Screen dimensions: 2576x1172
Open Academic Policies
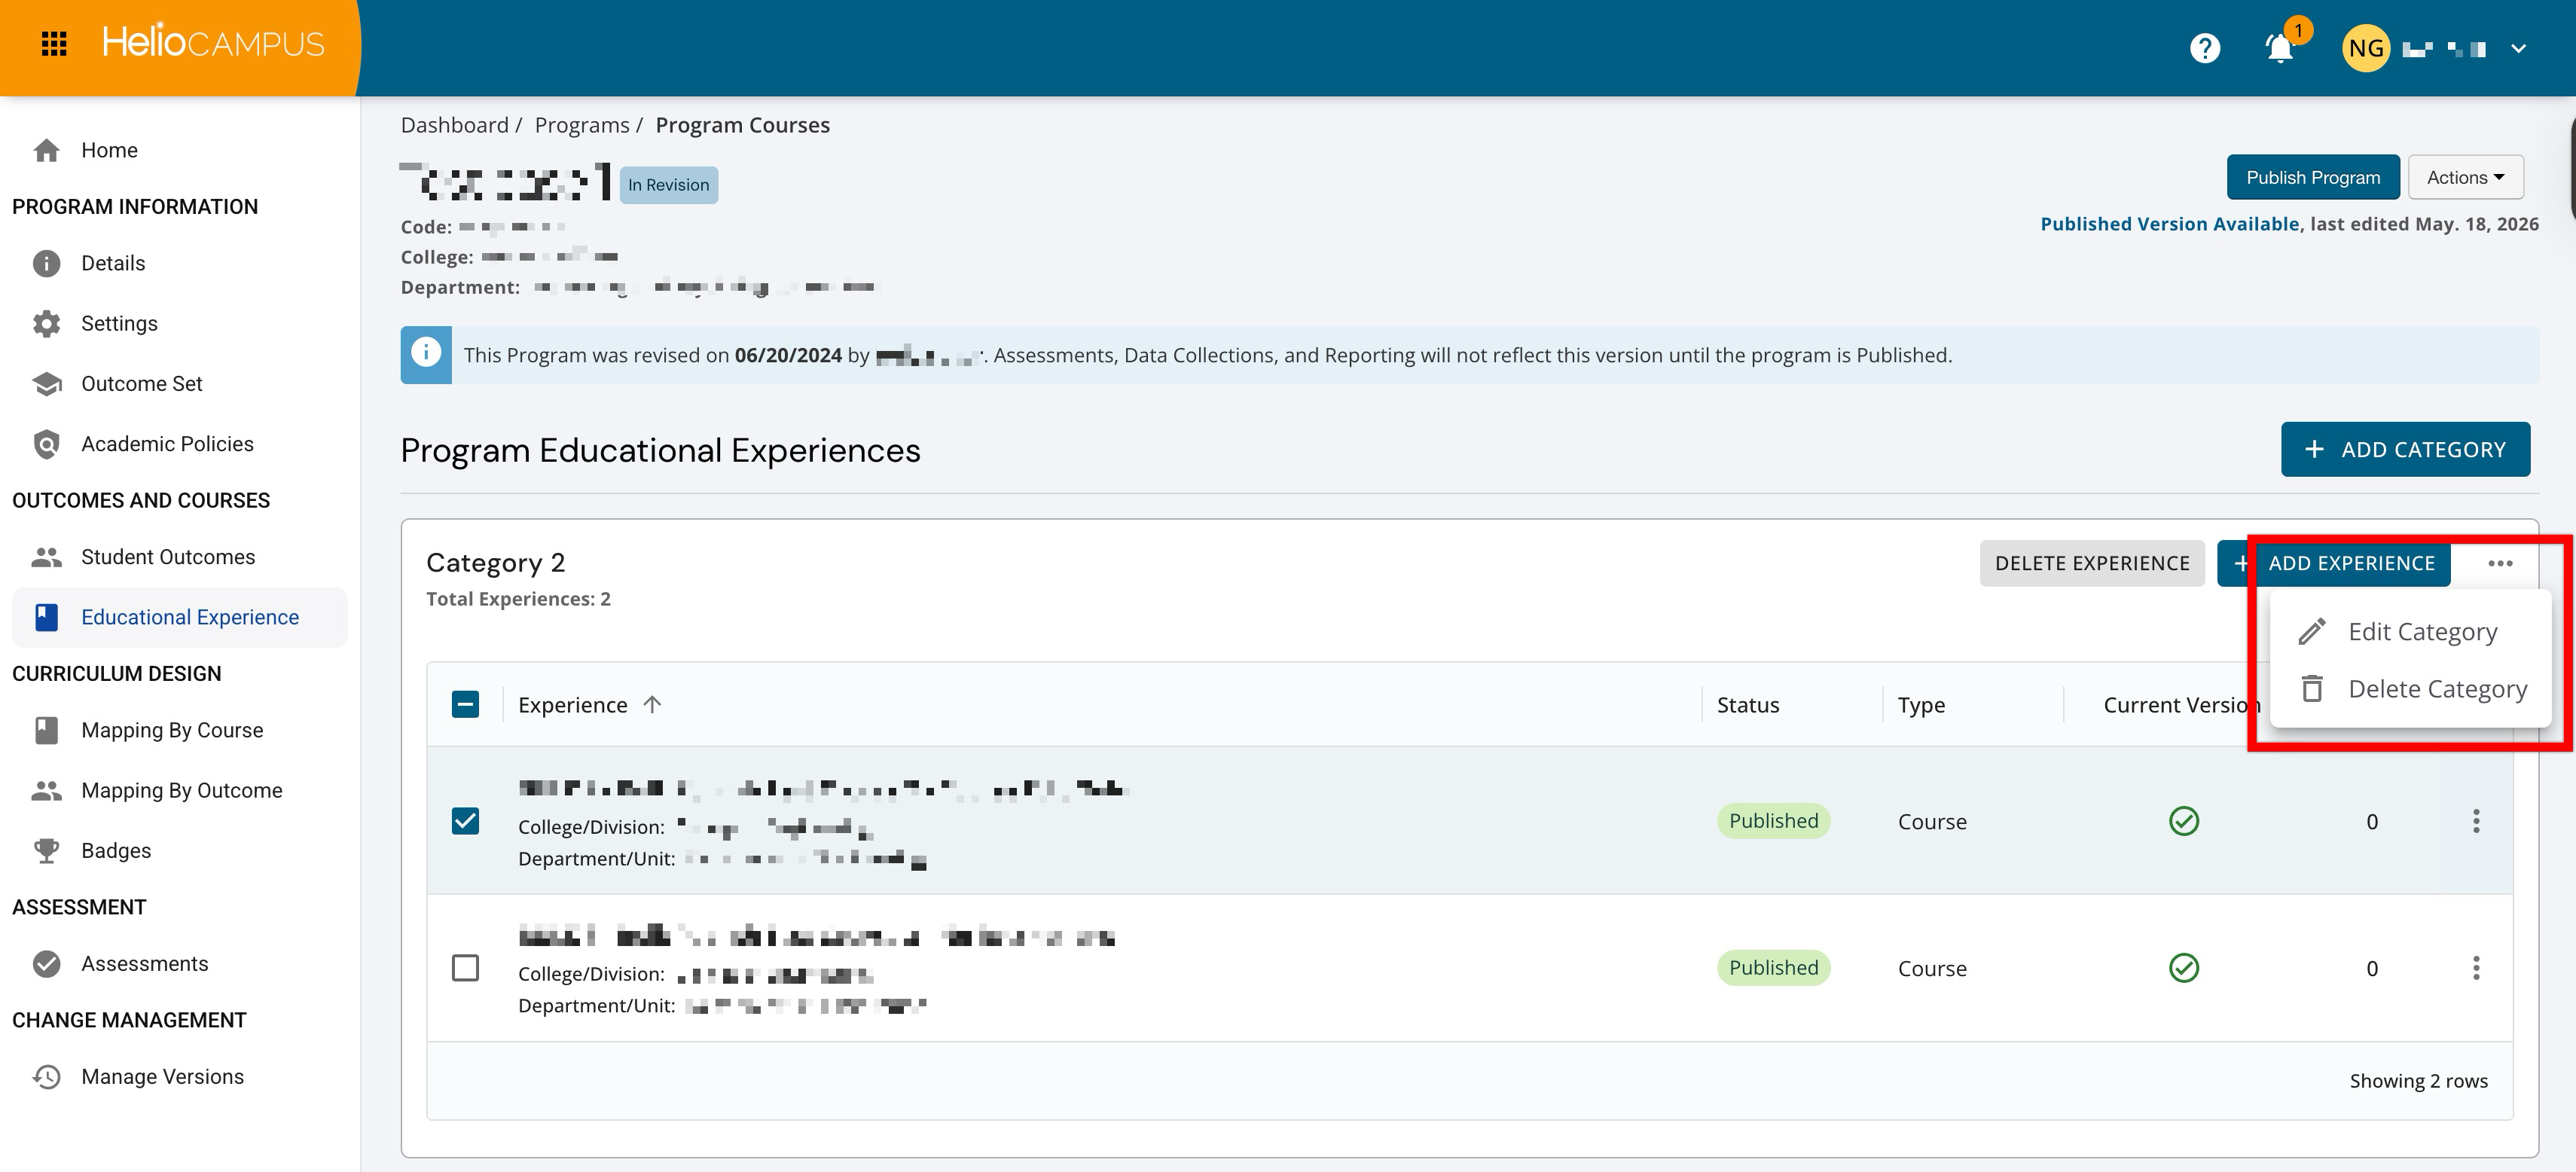pos(167,444)
